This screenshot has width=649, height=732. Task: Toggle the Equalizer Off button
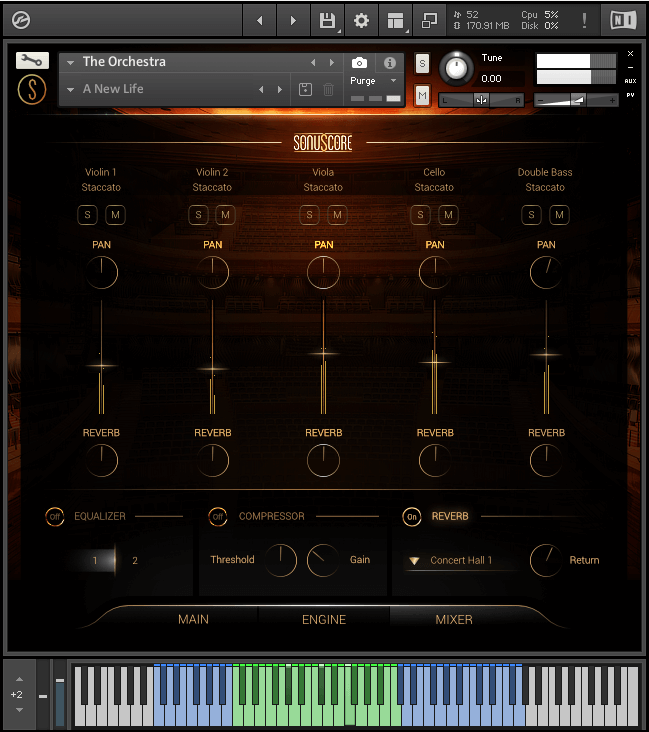(55, 517)
